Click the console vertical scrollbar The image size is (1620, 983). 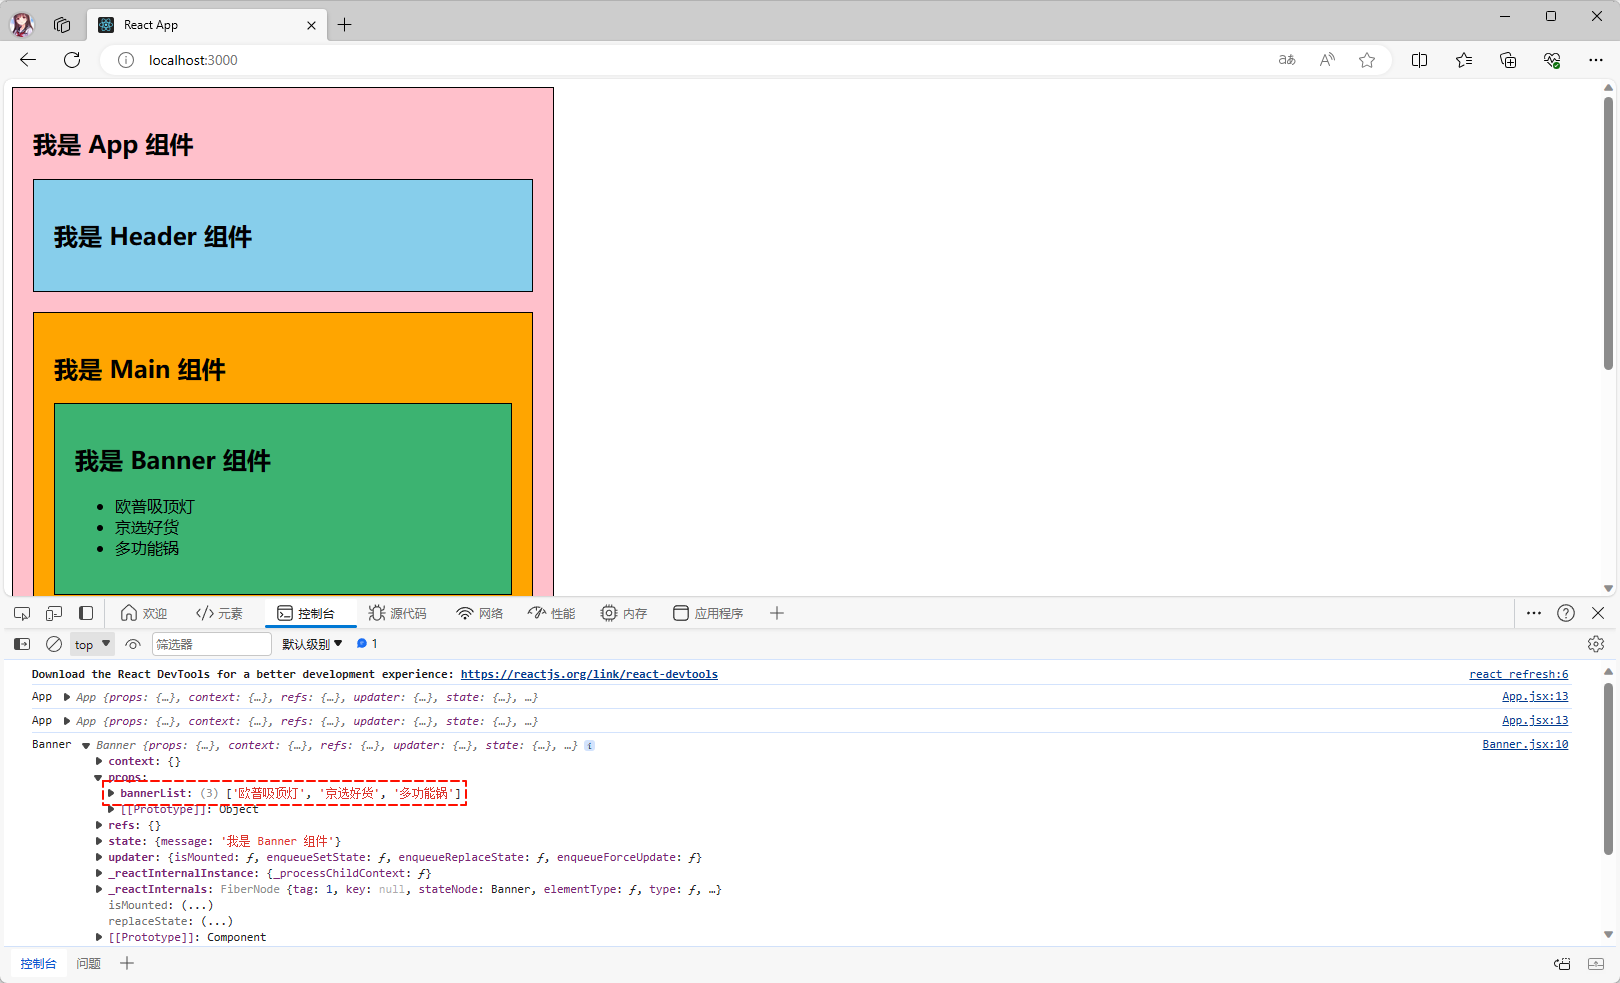click(1608, 770)
